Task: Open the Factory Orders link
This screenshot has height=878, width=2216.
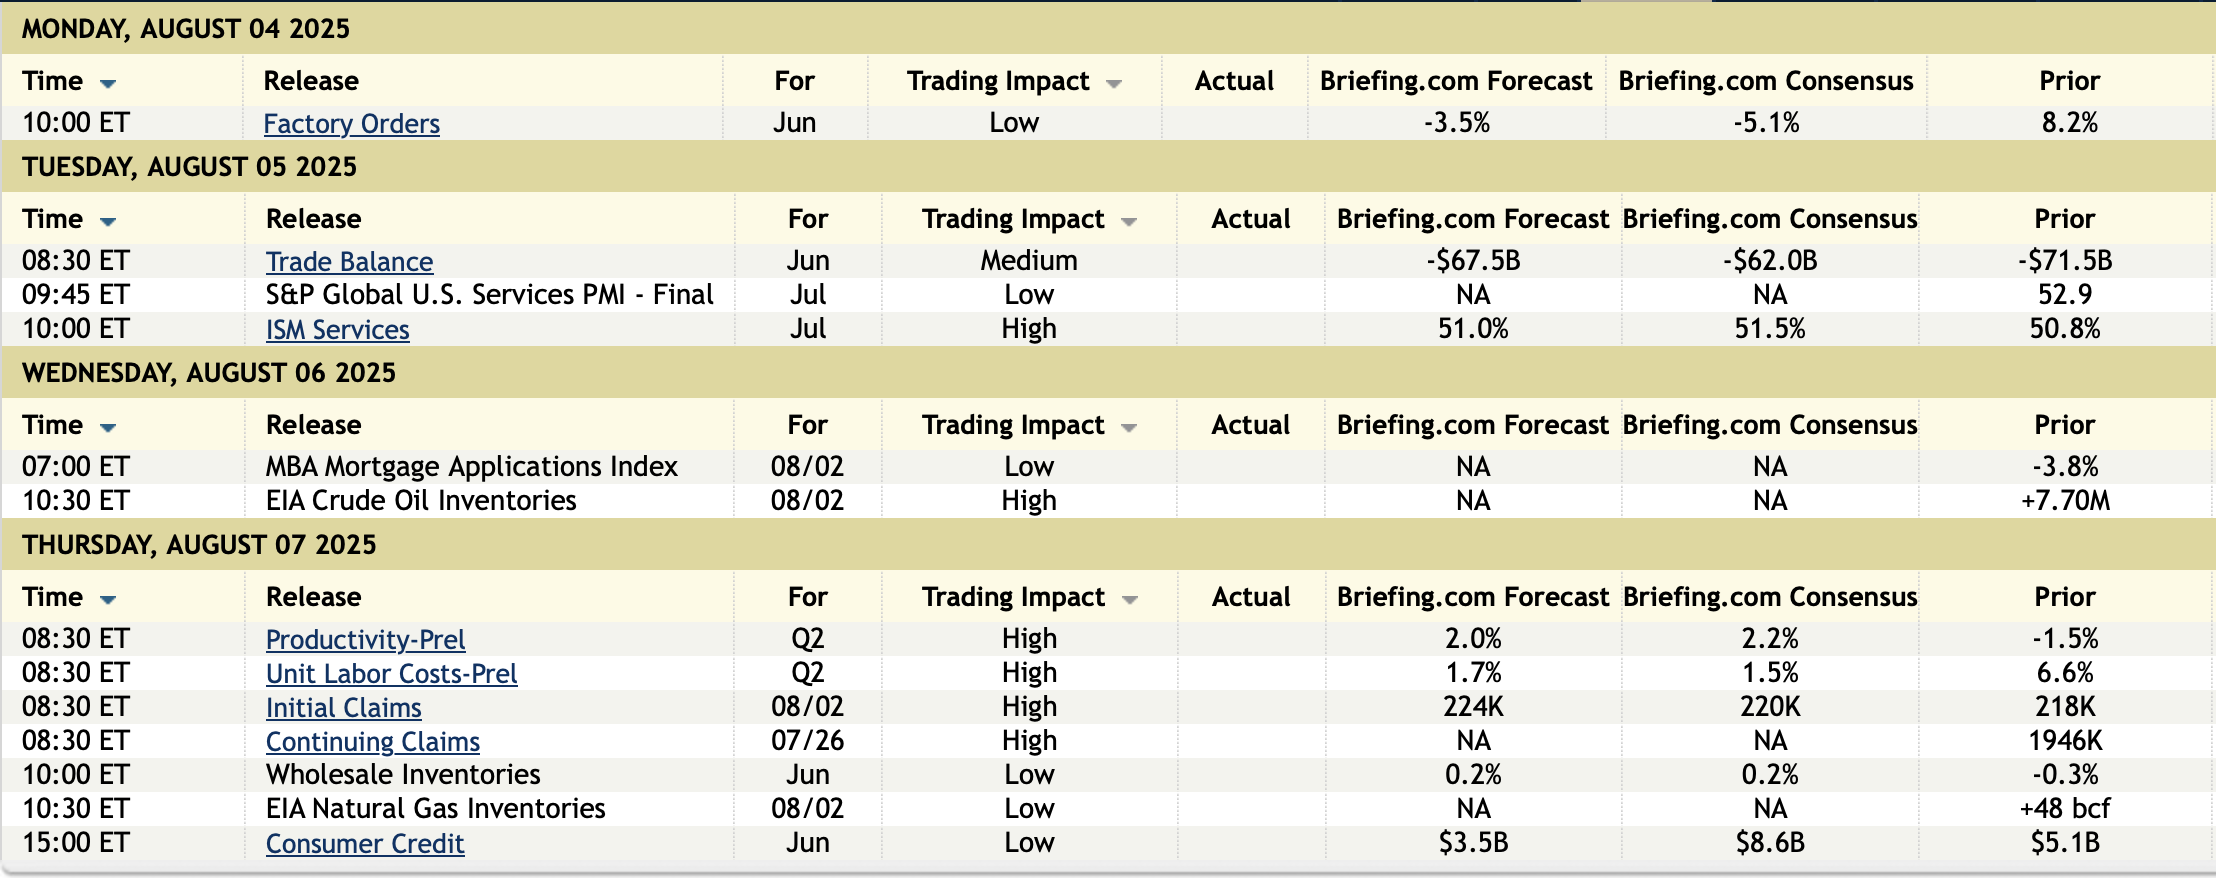Action: [x=351, y=124]
